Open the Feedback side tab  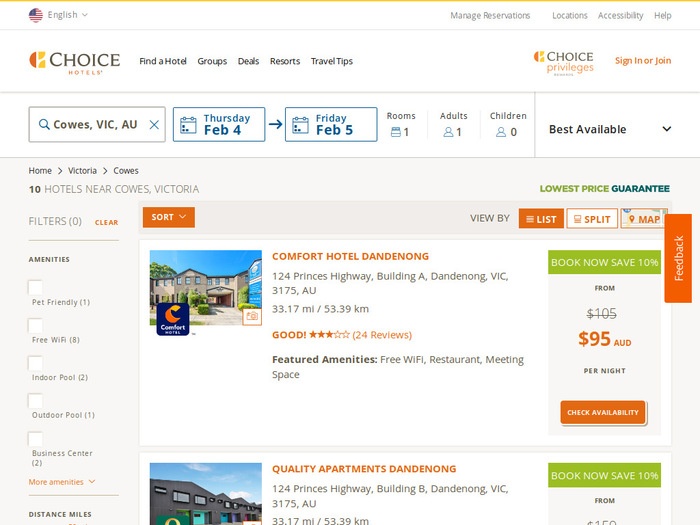pyautogui.click(x=678, y=258)
